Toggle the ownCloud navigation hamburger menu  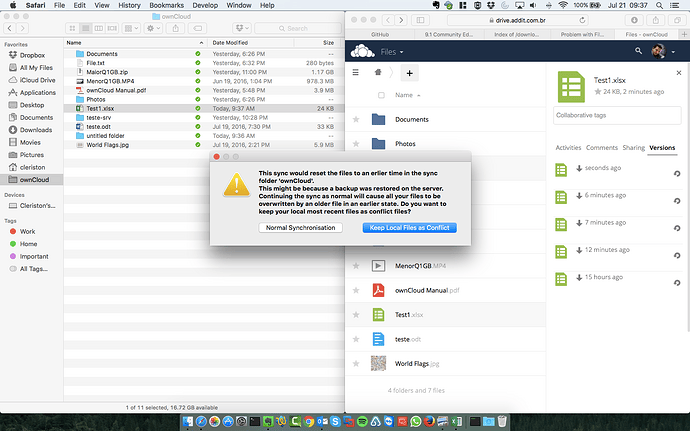click(356, 73)
